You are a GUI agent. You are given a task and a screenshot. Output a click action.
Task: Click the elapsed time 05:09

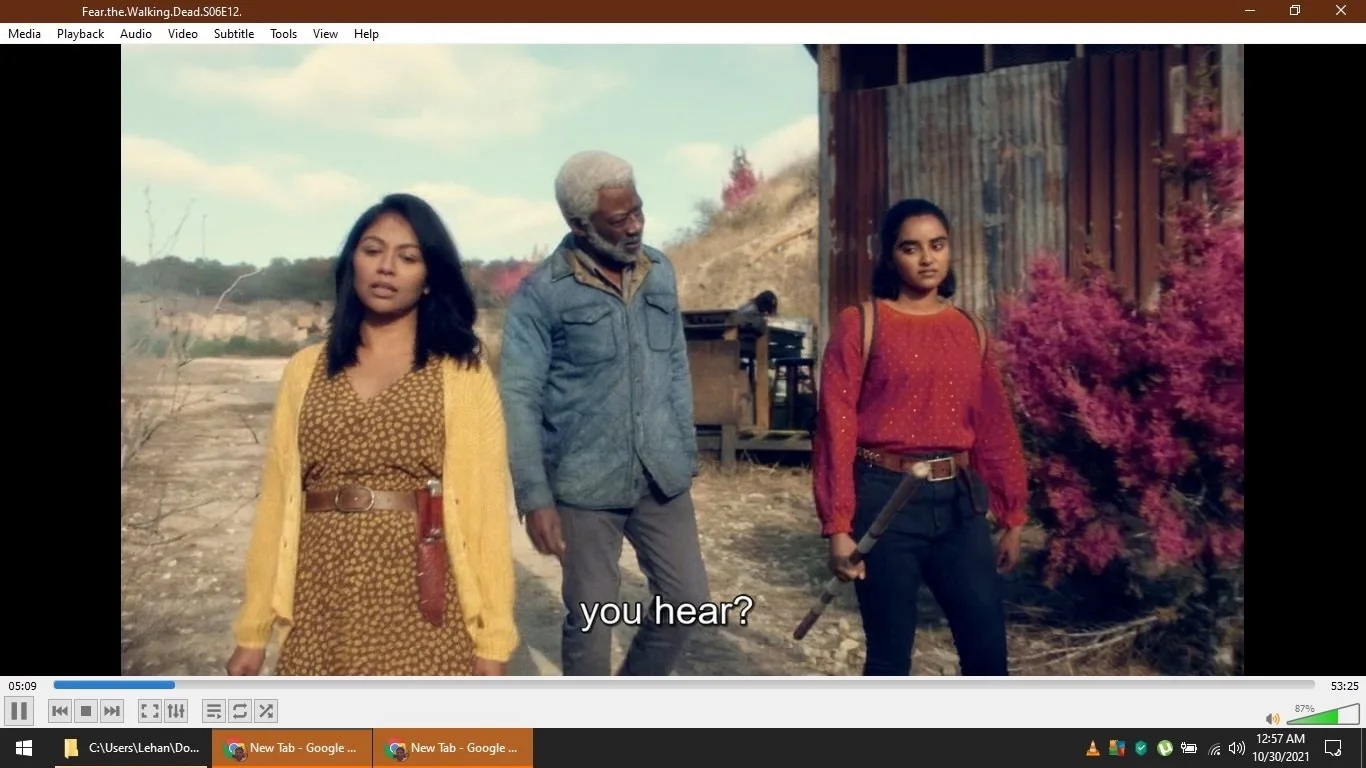click(x=22, y=686)
